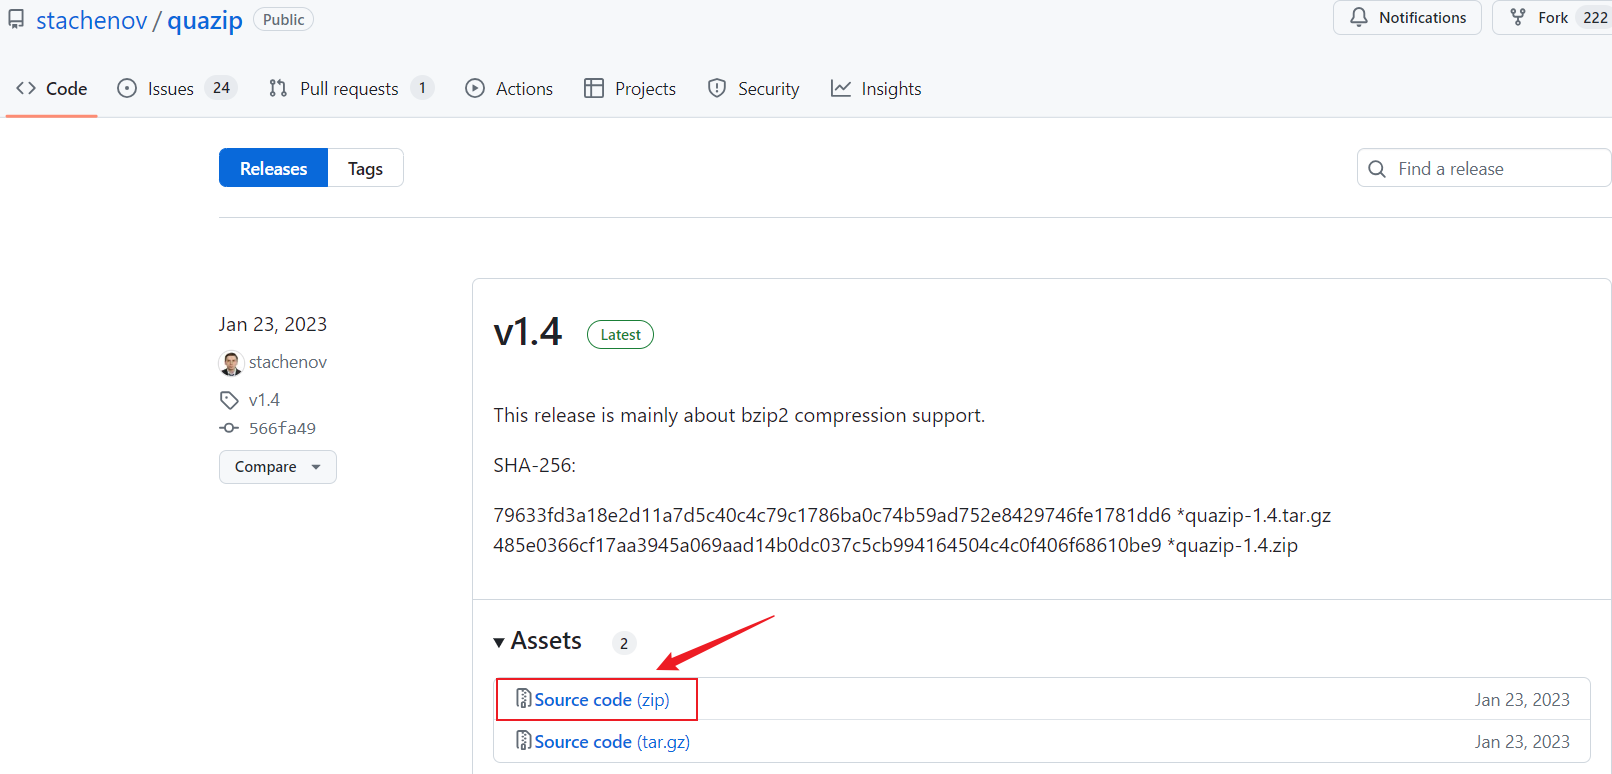Click the tar.gz asset date Jan 23, 2023
Screen dimensions: 1612x774
(1522, 742)
